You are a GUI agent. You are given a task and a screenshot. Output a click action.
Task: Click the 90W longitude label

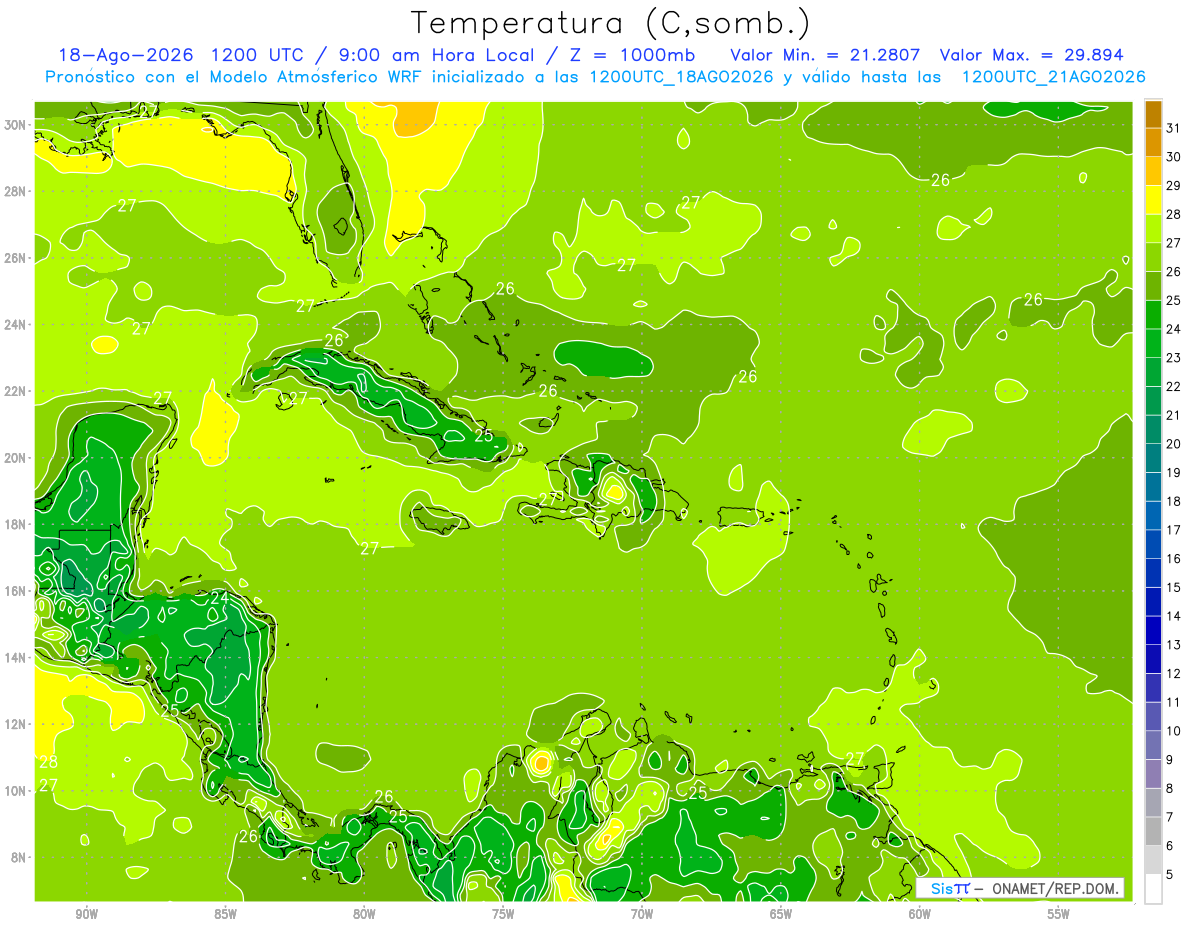click(x=86, y=914)
